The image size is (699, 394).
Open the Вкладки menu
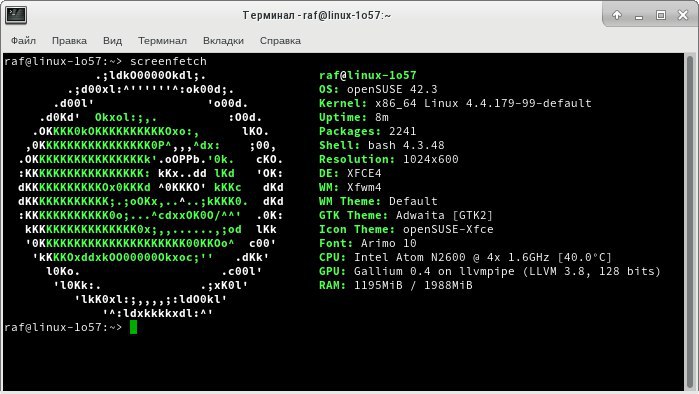tap(223, 41)
